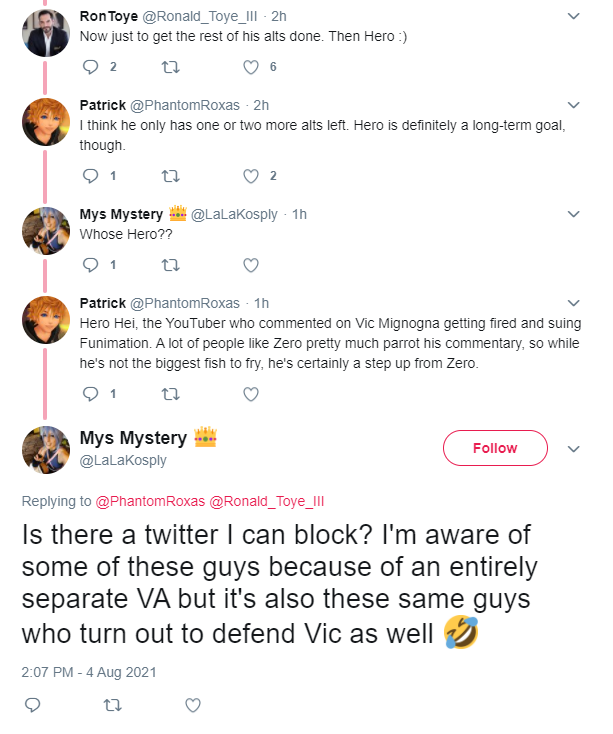Like the main Mys Mystery tweet
Viewport: 613px width, 734px height.
click(193, 705)
